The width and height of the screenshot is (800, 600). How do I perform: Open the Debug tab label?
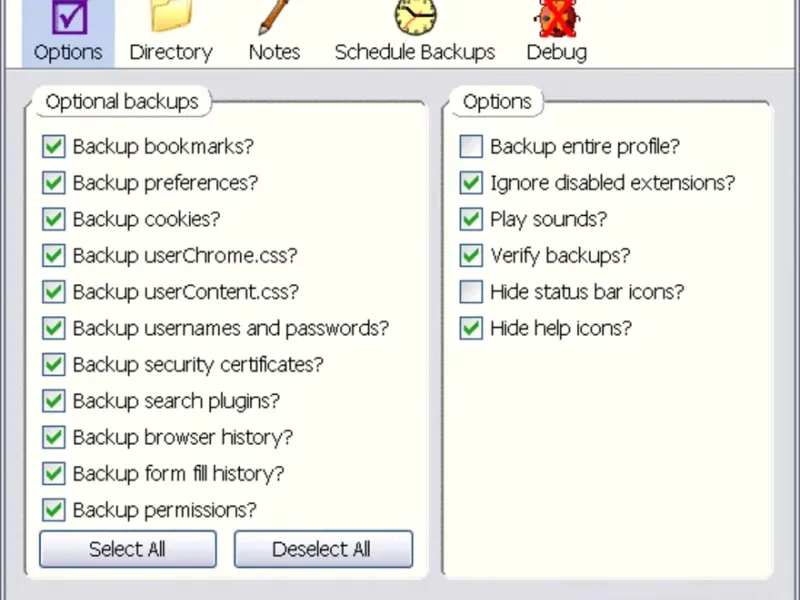556,52
